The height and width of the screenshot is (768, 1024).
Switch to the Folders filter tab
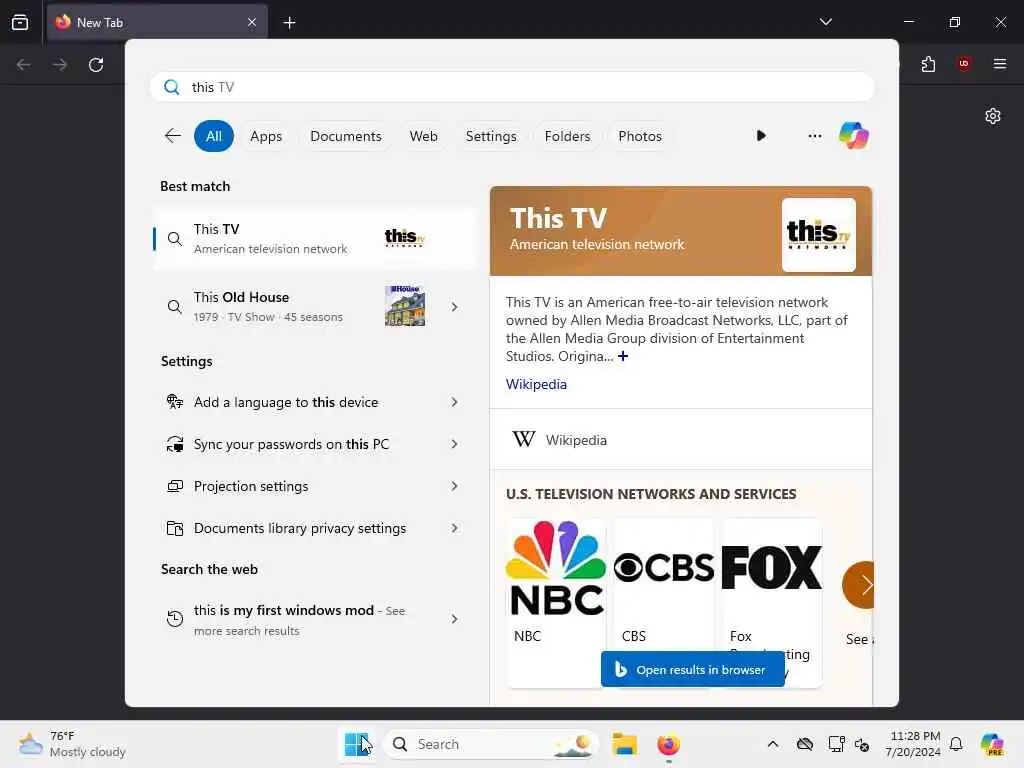[x=568, y=136]
